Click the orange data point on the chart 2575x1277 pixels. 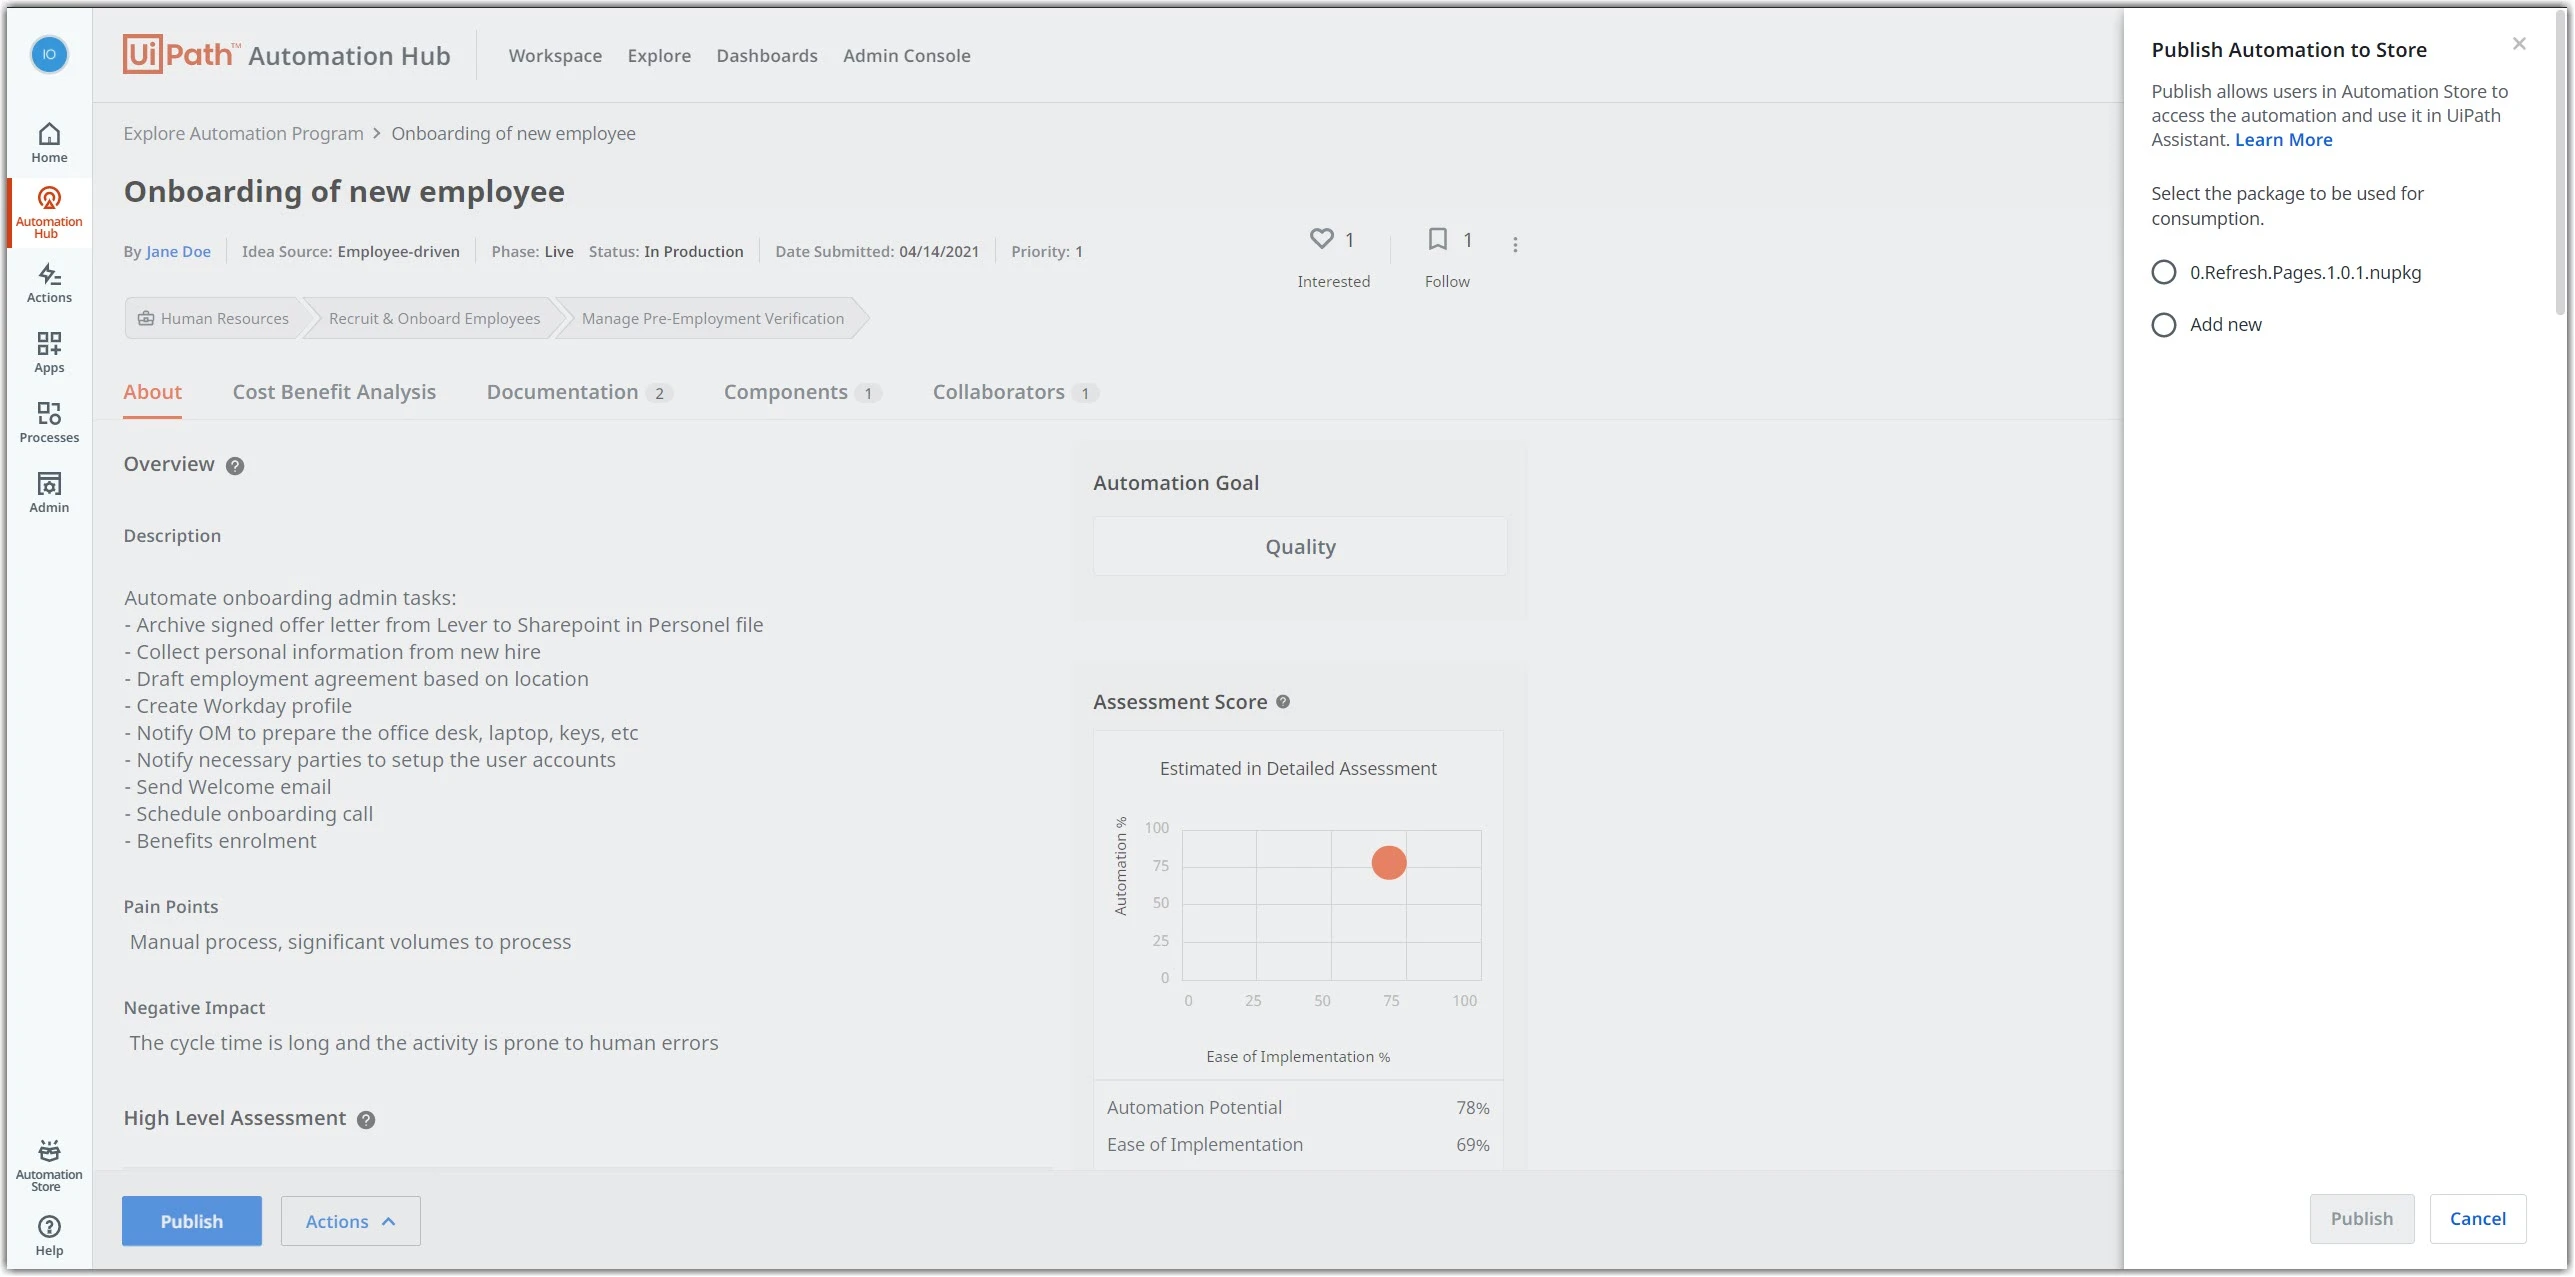pyautogui.click(x=1388, y=862)
